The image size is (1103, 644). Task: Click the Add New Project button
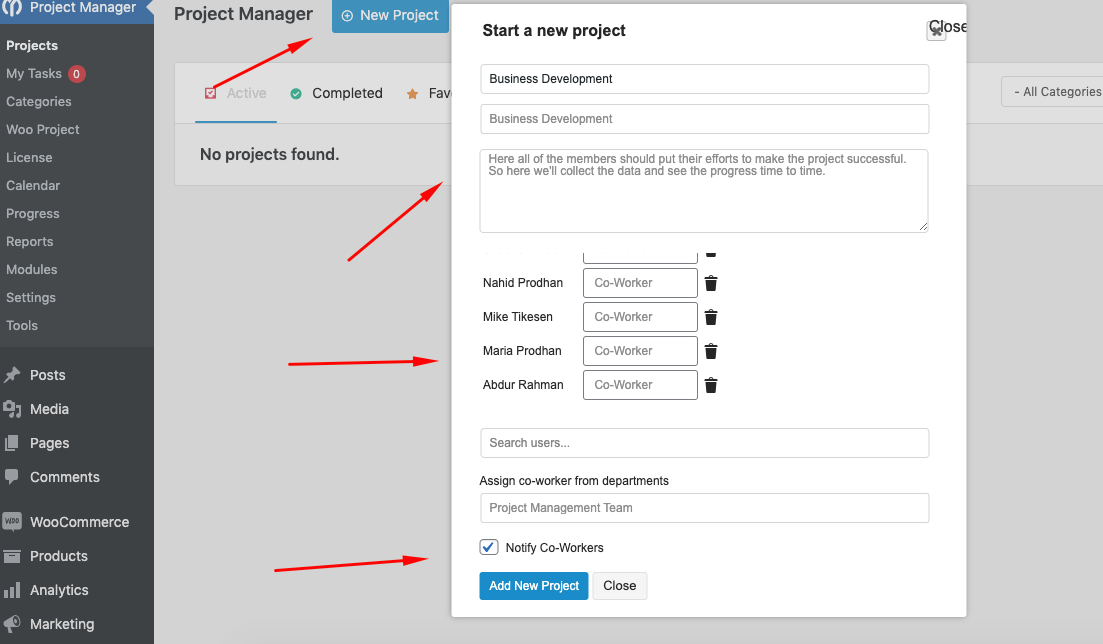pos(533,585)
